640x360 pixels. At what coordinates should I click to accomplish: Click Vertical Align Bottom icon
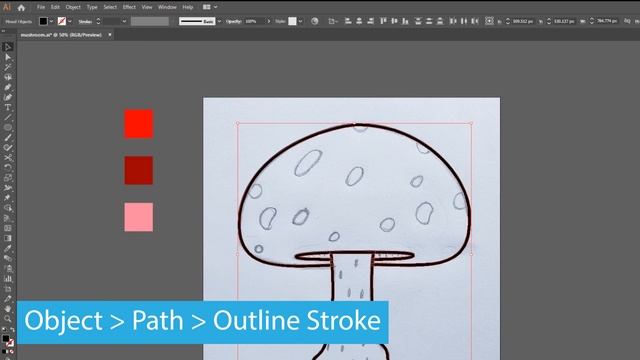[405, 21]
